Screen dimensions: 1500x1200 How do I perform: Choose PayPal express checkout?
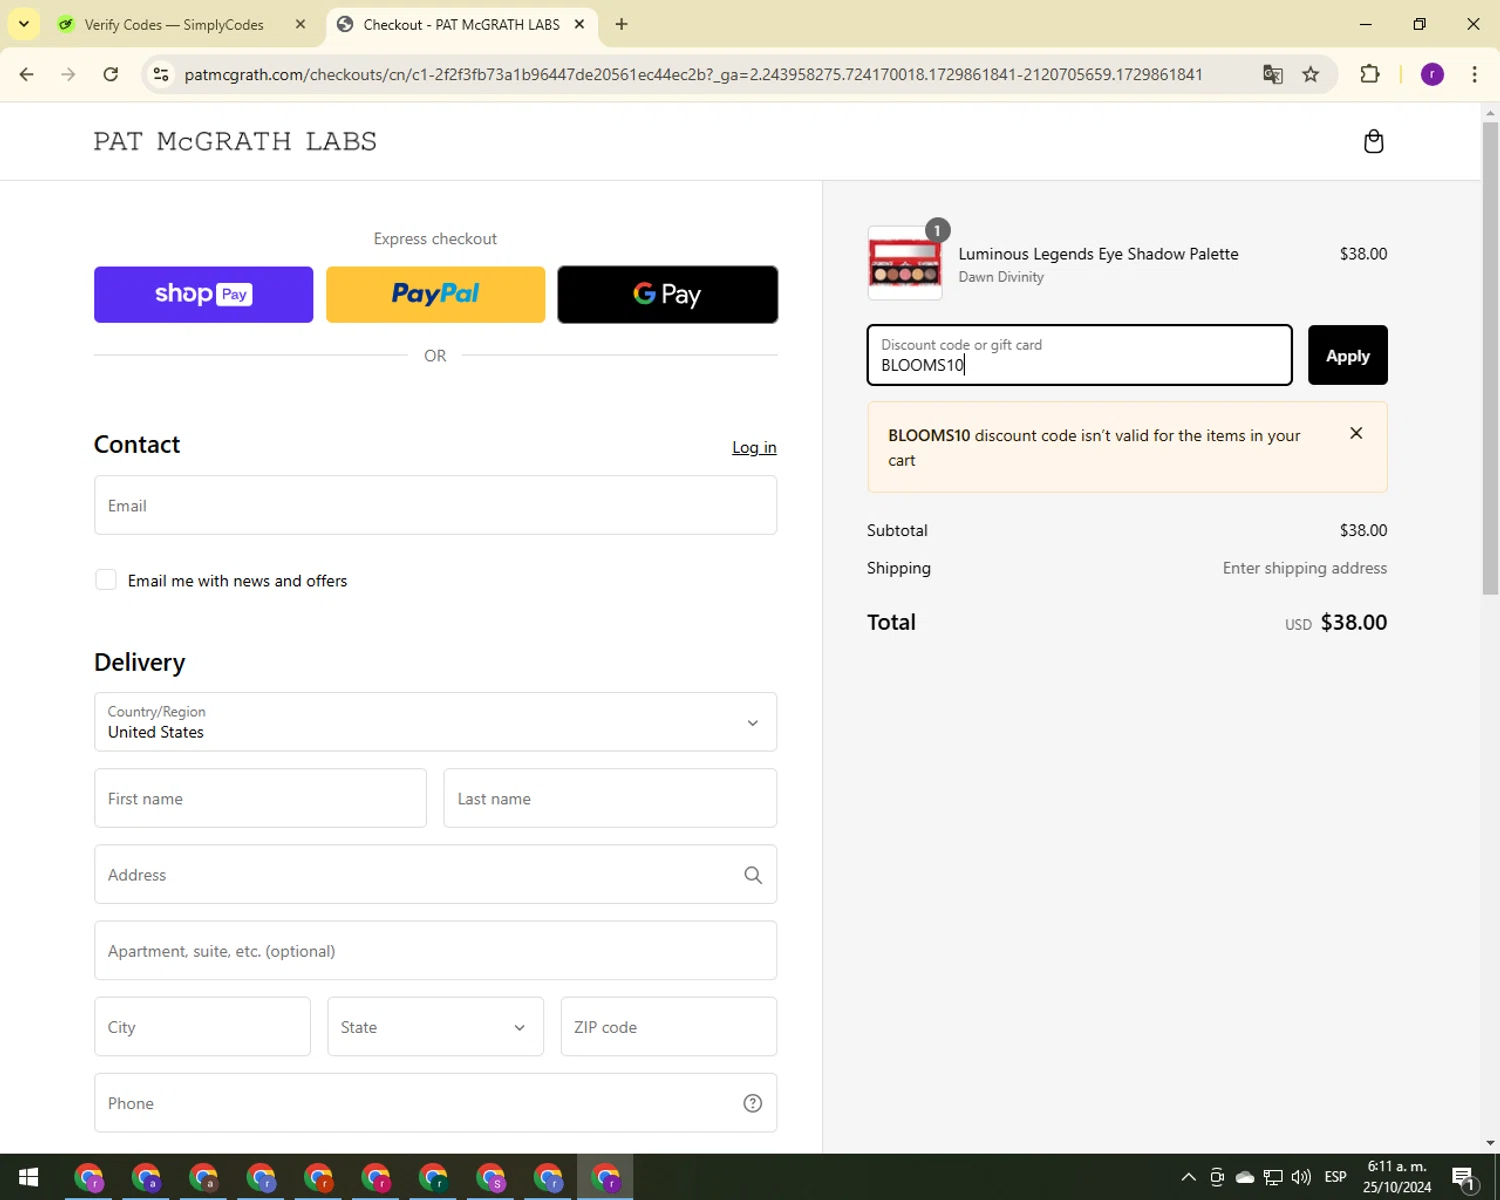(x=435, y=294)
